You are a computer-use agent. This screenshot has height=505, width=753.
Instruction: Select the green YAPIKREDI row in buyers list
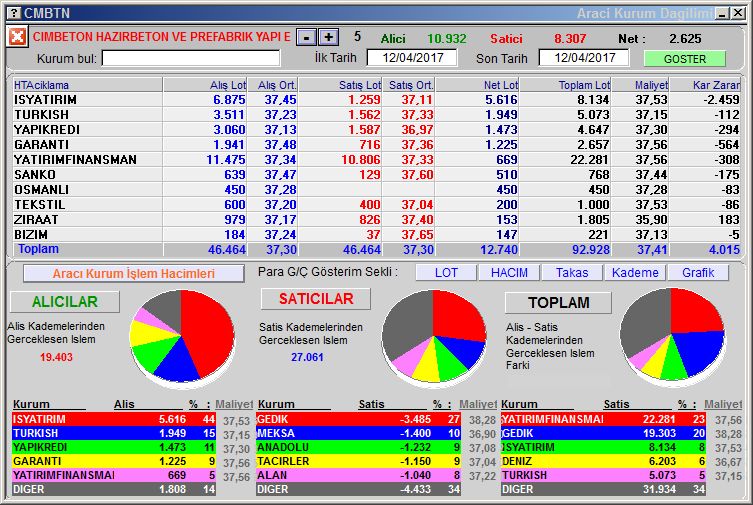pyautogui.click(x=114, y=447)
